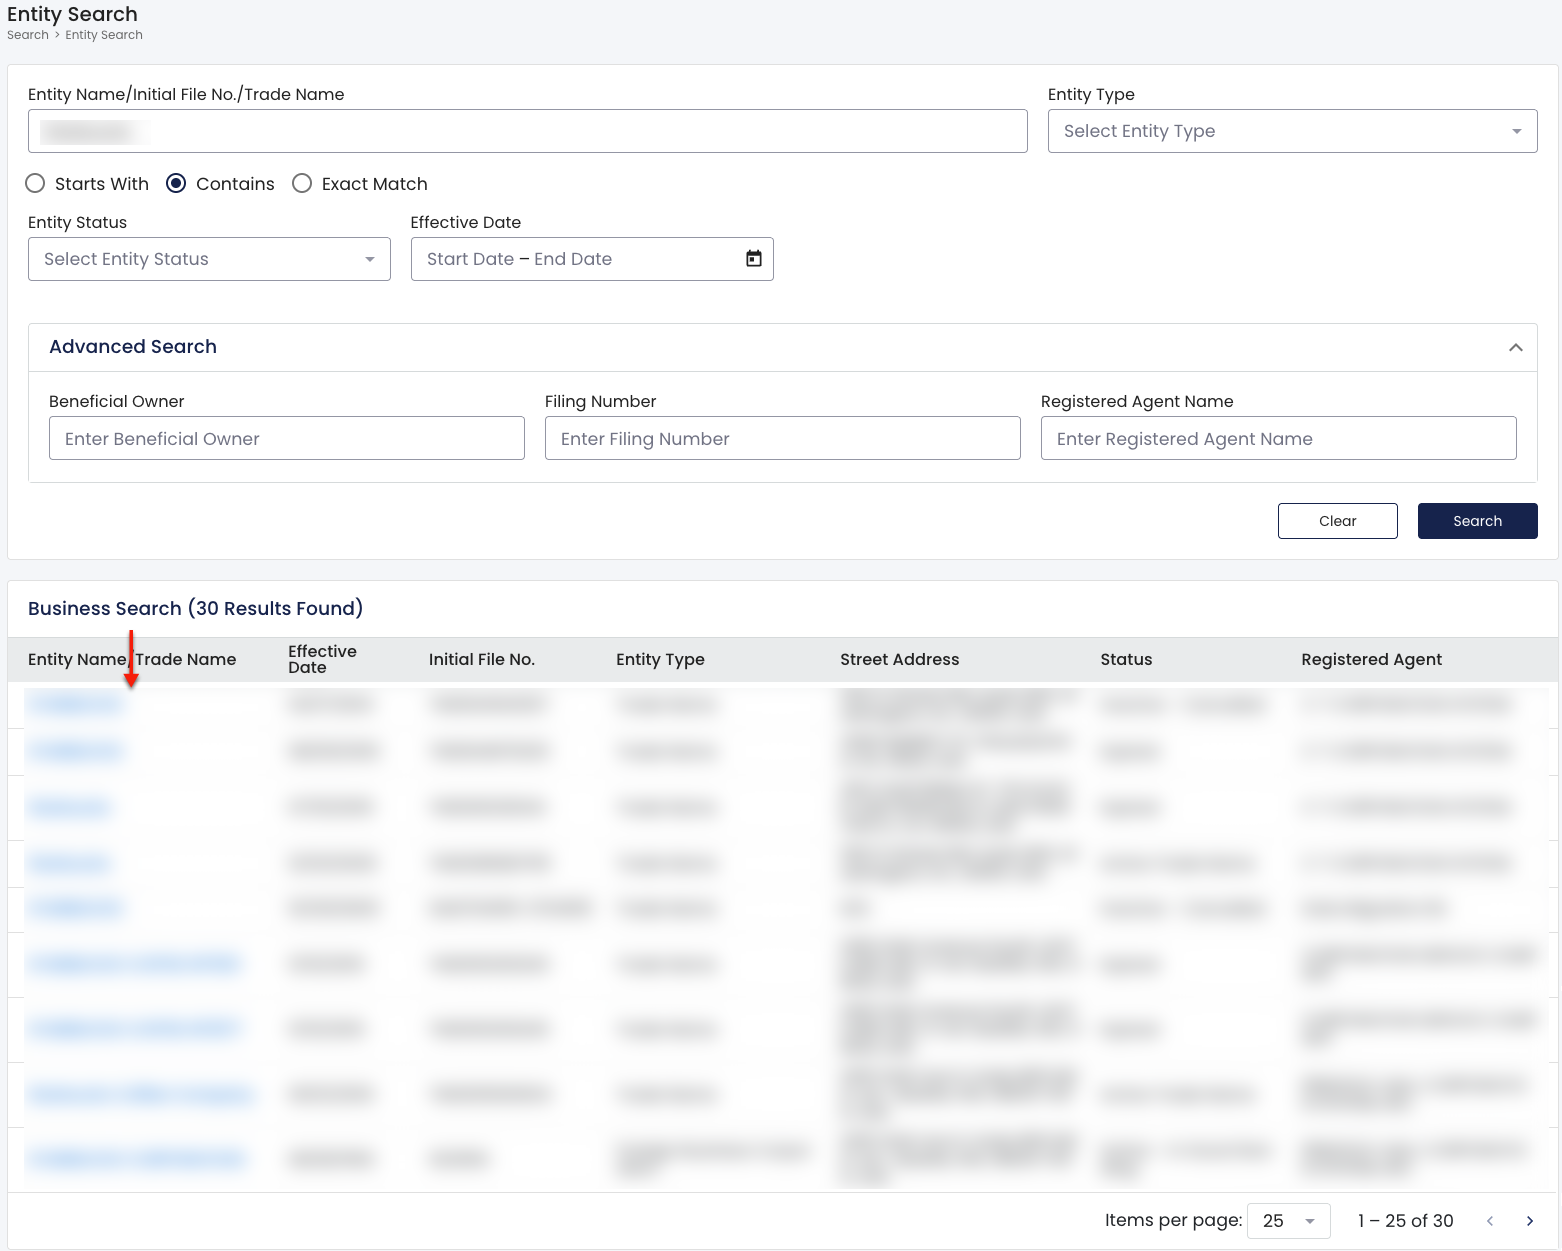Viewport: 1562px width, 1251px height.
Task: Go to the next results page
Action: pos(1530,1221)
